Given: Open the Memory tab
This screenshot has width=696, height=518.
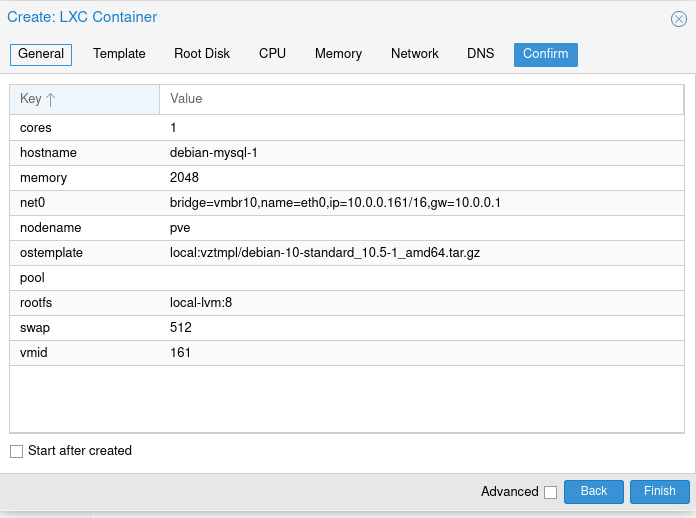Looking at the screenshot, I should (338, 54).
